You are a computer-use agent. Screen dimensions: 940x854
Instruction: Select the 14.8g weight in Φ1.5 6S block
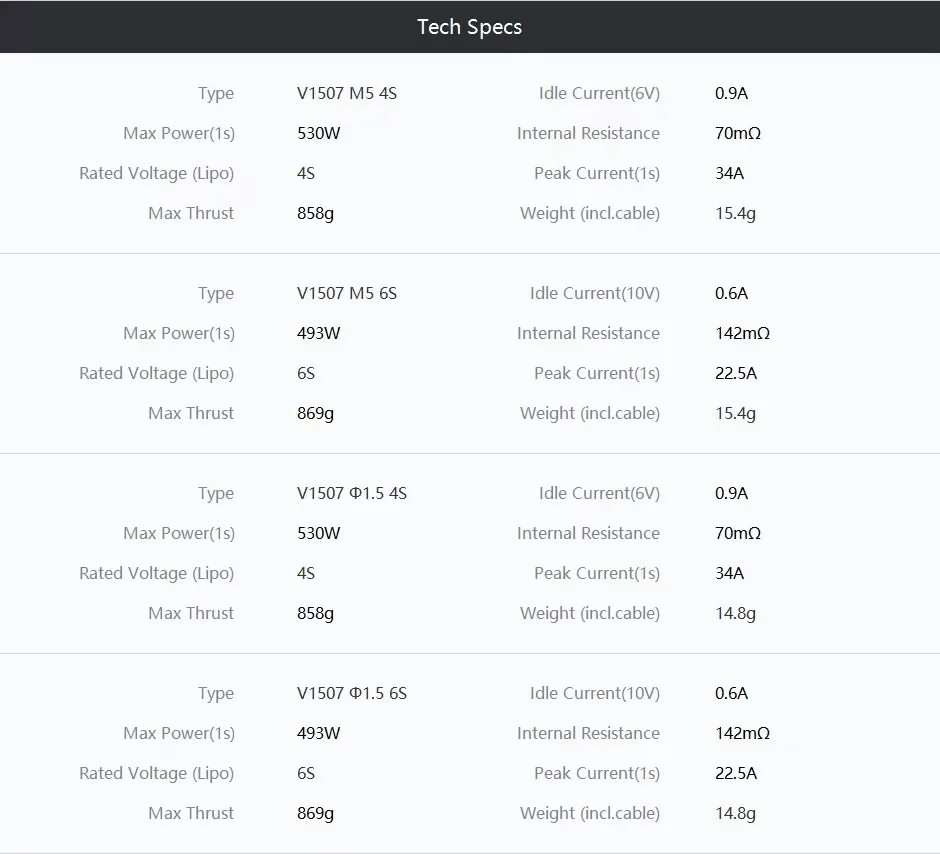[735, 814]
